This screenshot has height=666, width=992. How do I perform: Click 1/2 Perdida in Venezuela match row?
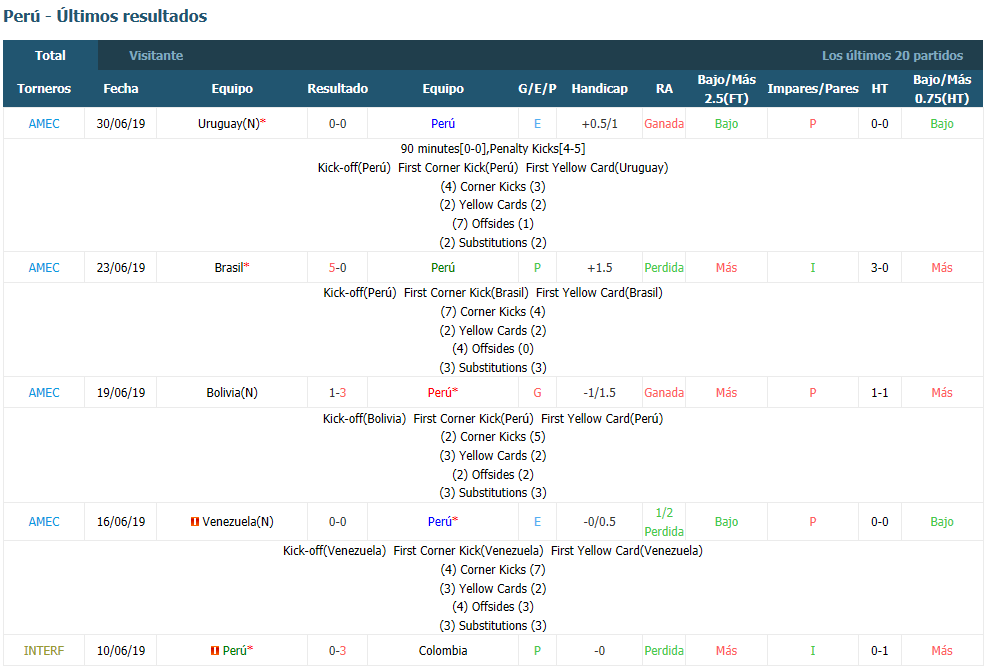664,522
